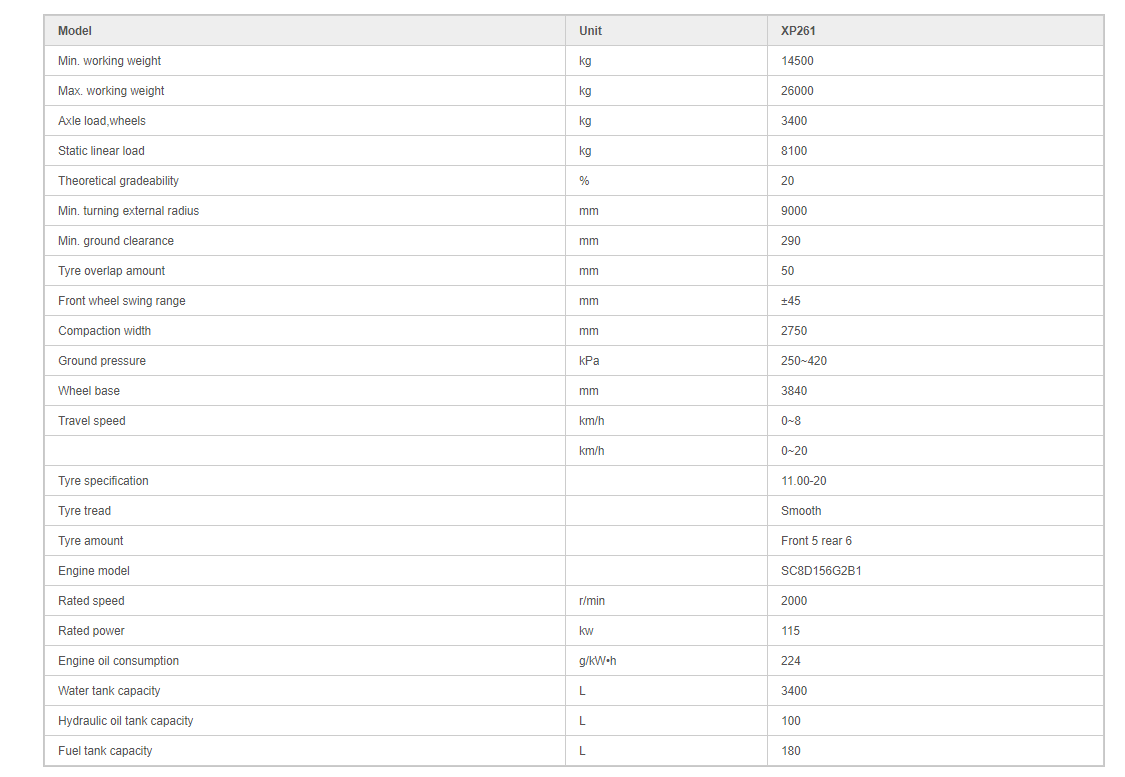Click the Model header cell
The width and height of the screenshot is (1125, 777).
pyautogui.click(x=75, y=31)
